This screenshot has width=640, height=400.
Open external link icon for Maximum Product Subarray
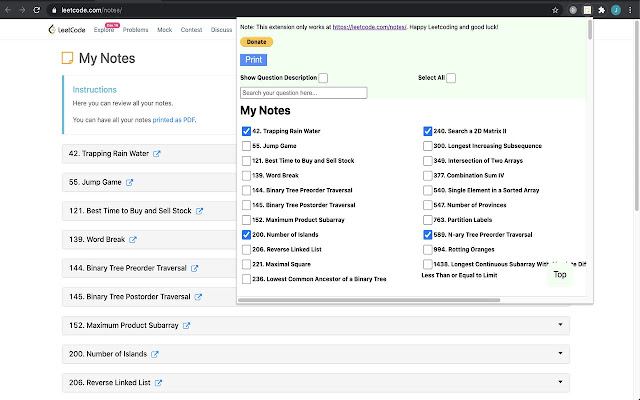(186, 326)
